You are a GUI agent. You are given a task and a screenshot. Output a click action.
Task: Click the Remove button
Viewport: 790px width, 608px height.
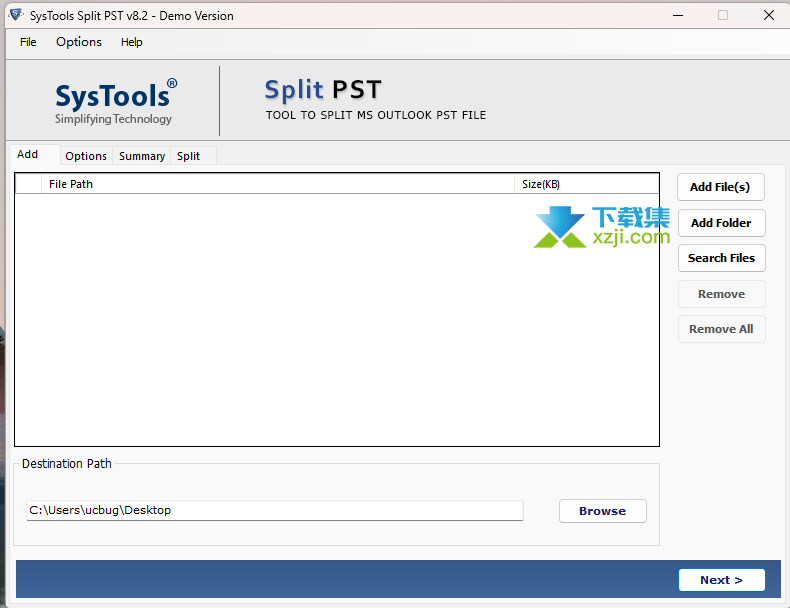tap(721, 294)
